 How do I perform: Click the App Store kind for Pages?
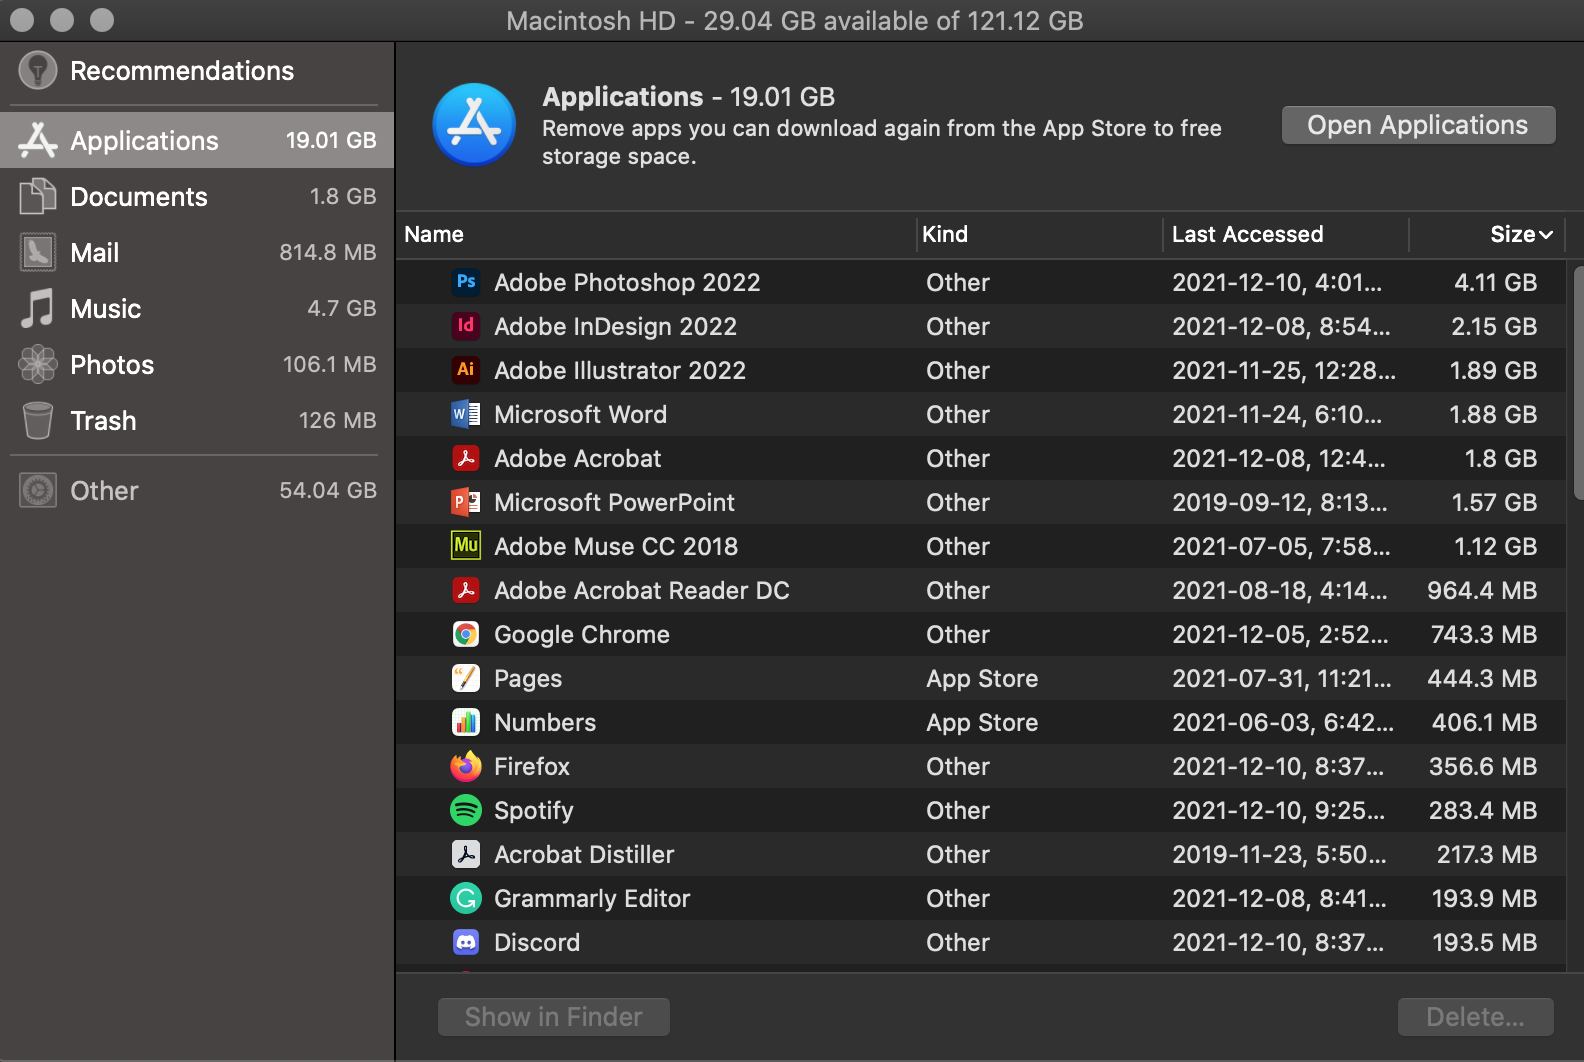click(x=982, y=679)
